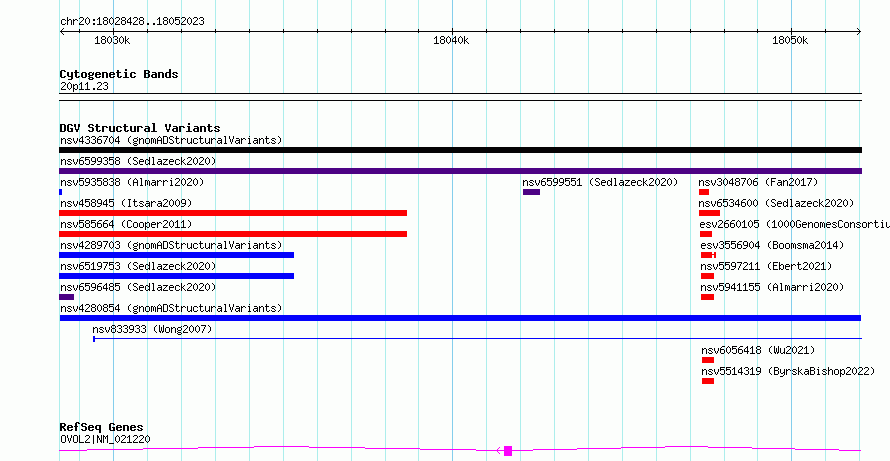Screen dimensions: 890x461
Task: Open nsv6599551 (Sedlazeck2020) label
Action: (601, 182)
